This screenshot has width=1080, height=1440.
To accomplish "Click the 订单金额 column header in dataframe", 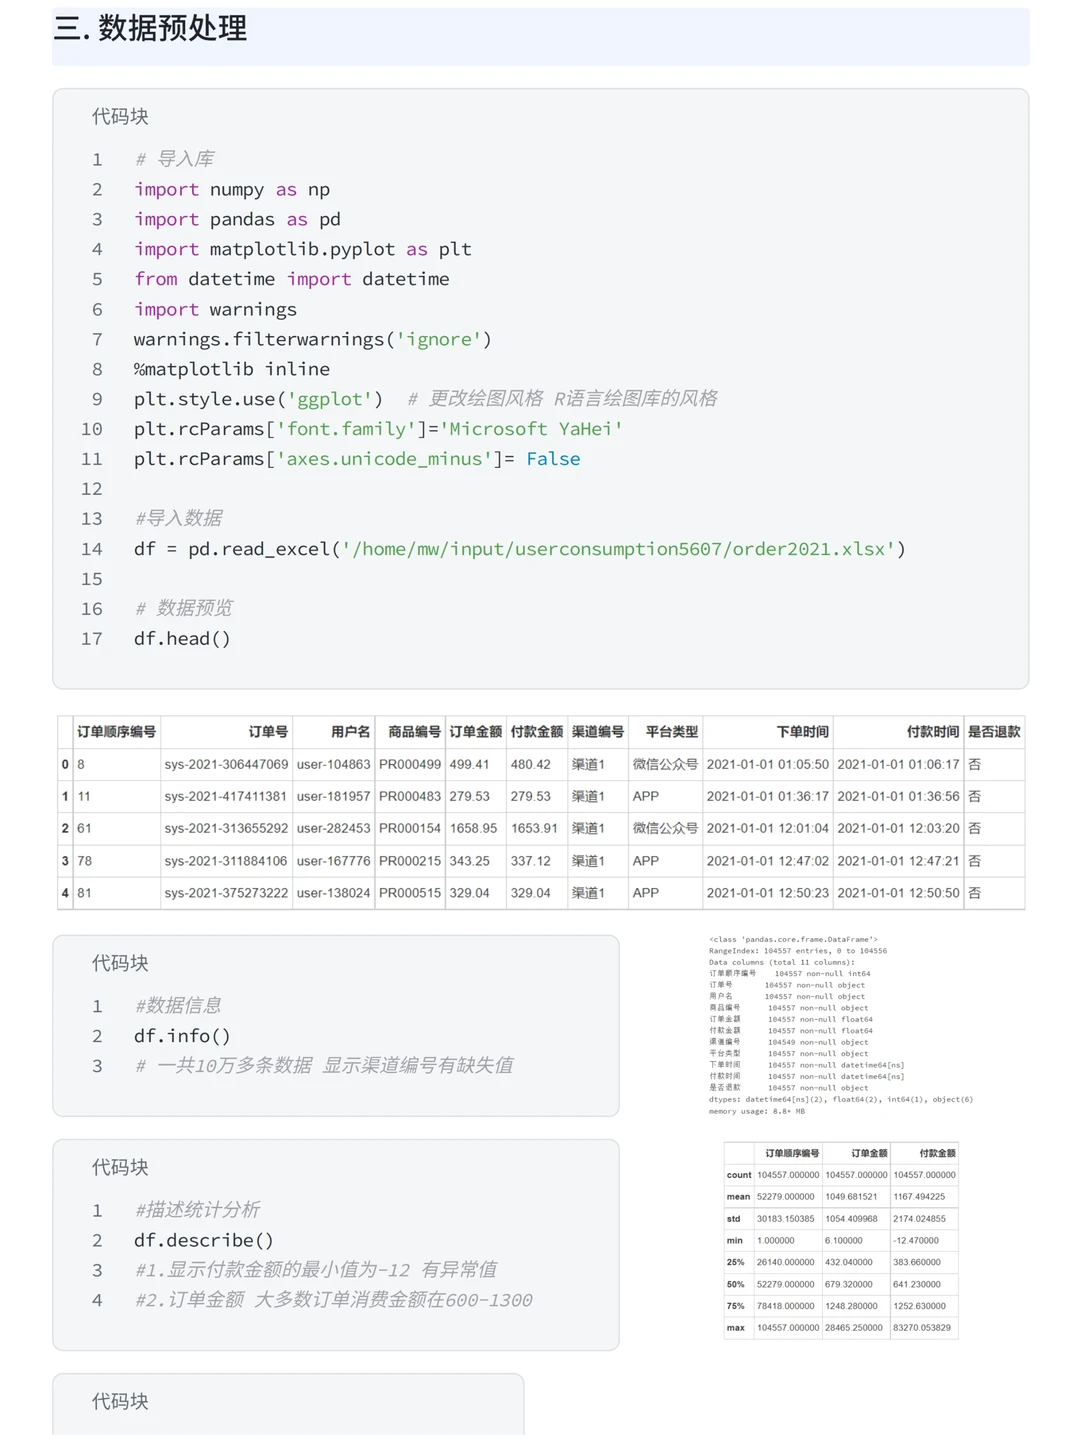I will click(x=475, y=731).
